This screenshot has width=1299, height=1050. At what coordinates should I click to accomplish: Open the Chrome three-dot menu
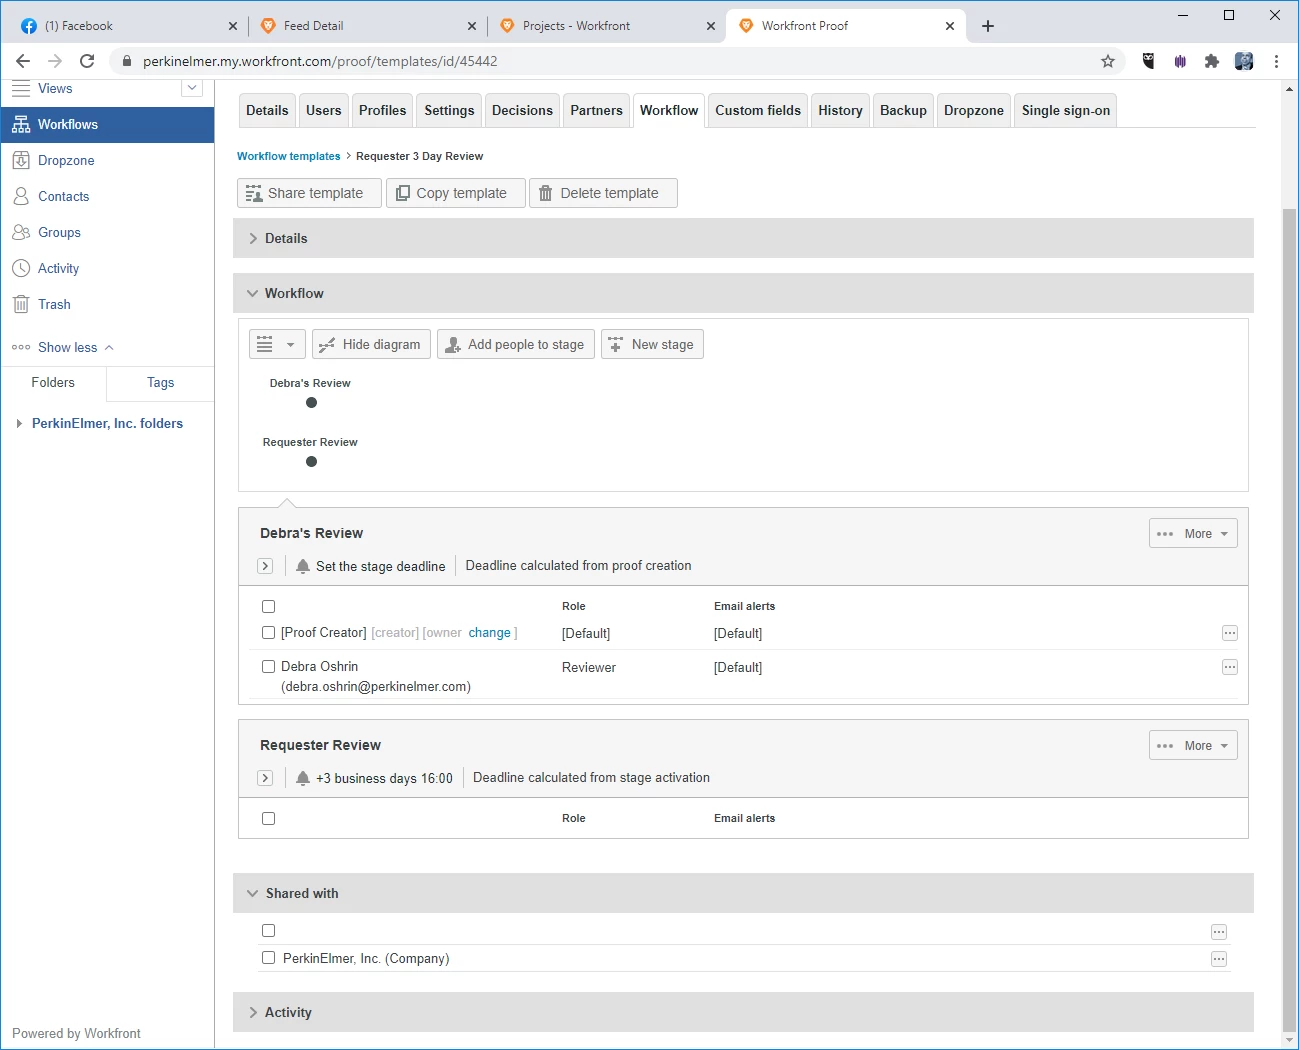pyautogui.click(x=1277, y=61)
